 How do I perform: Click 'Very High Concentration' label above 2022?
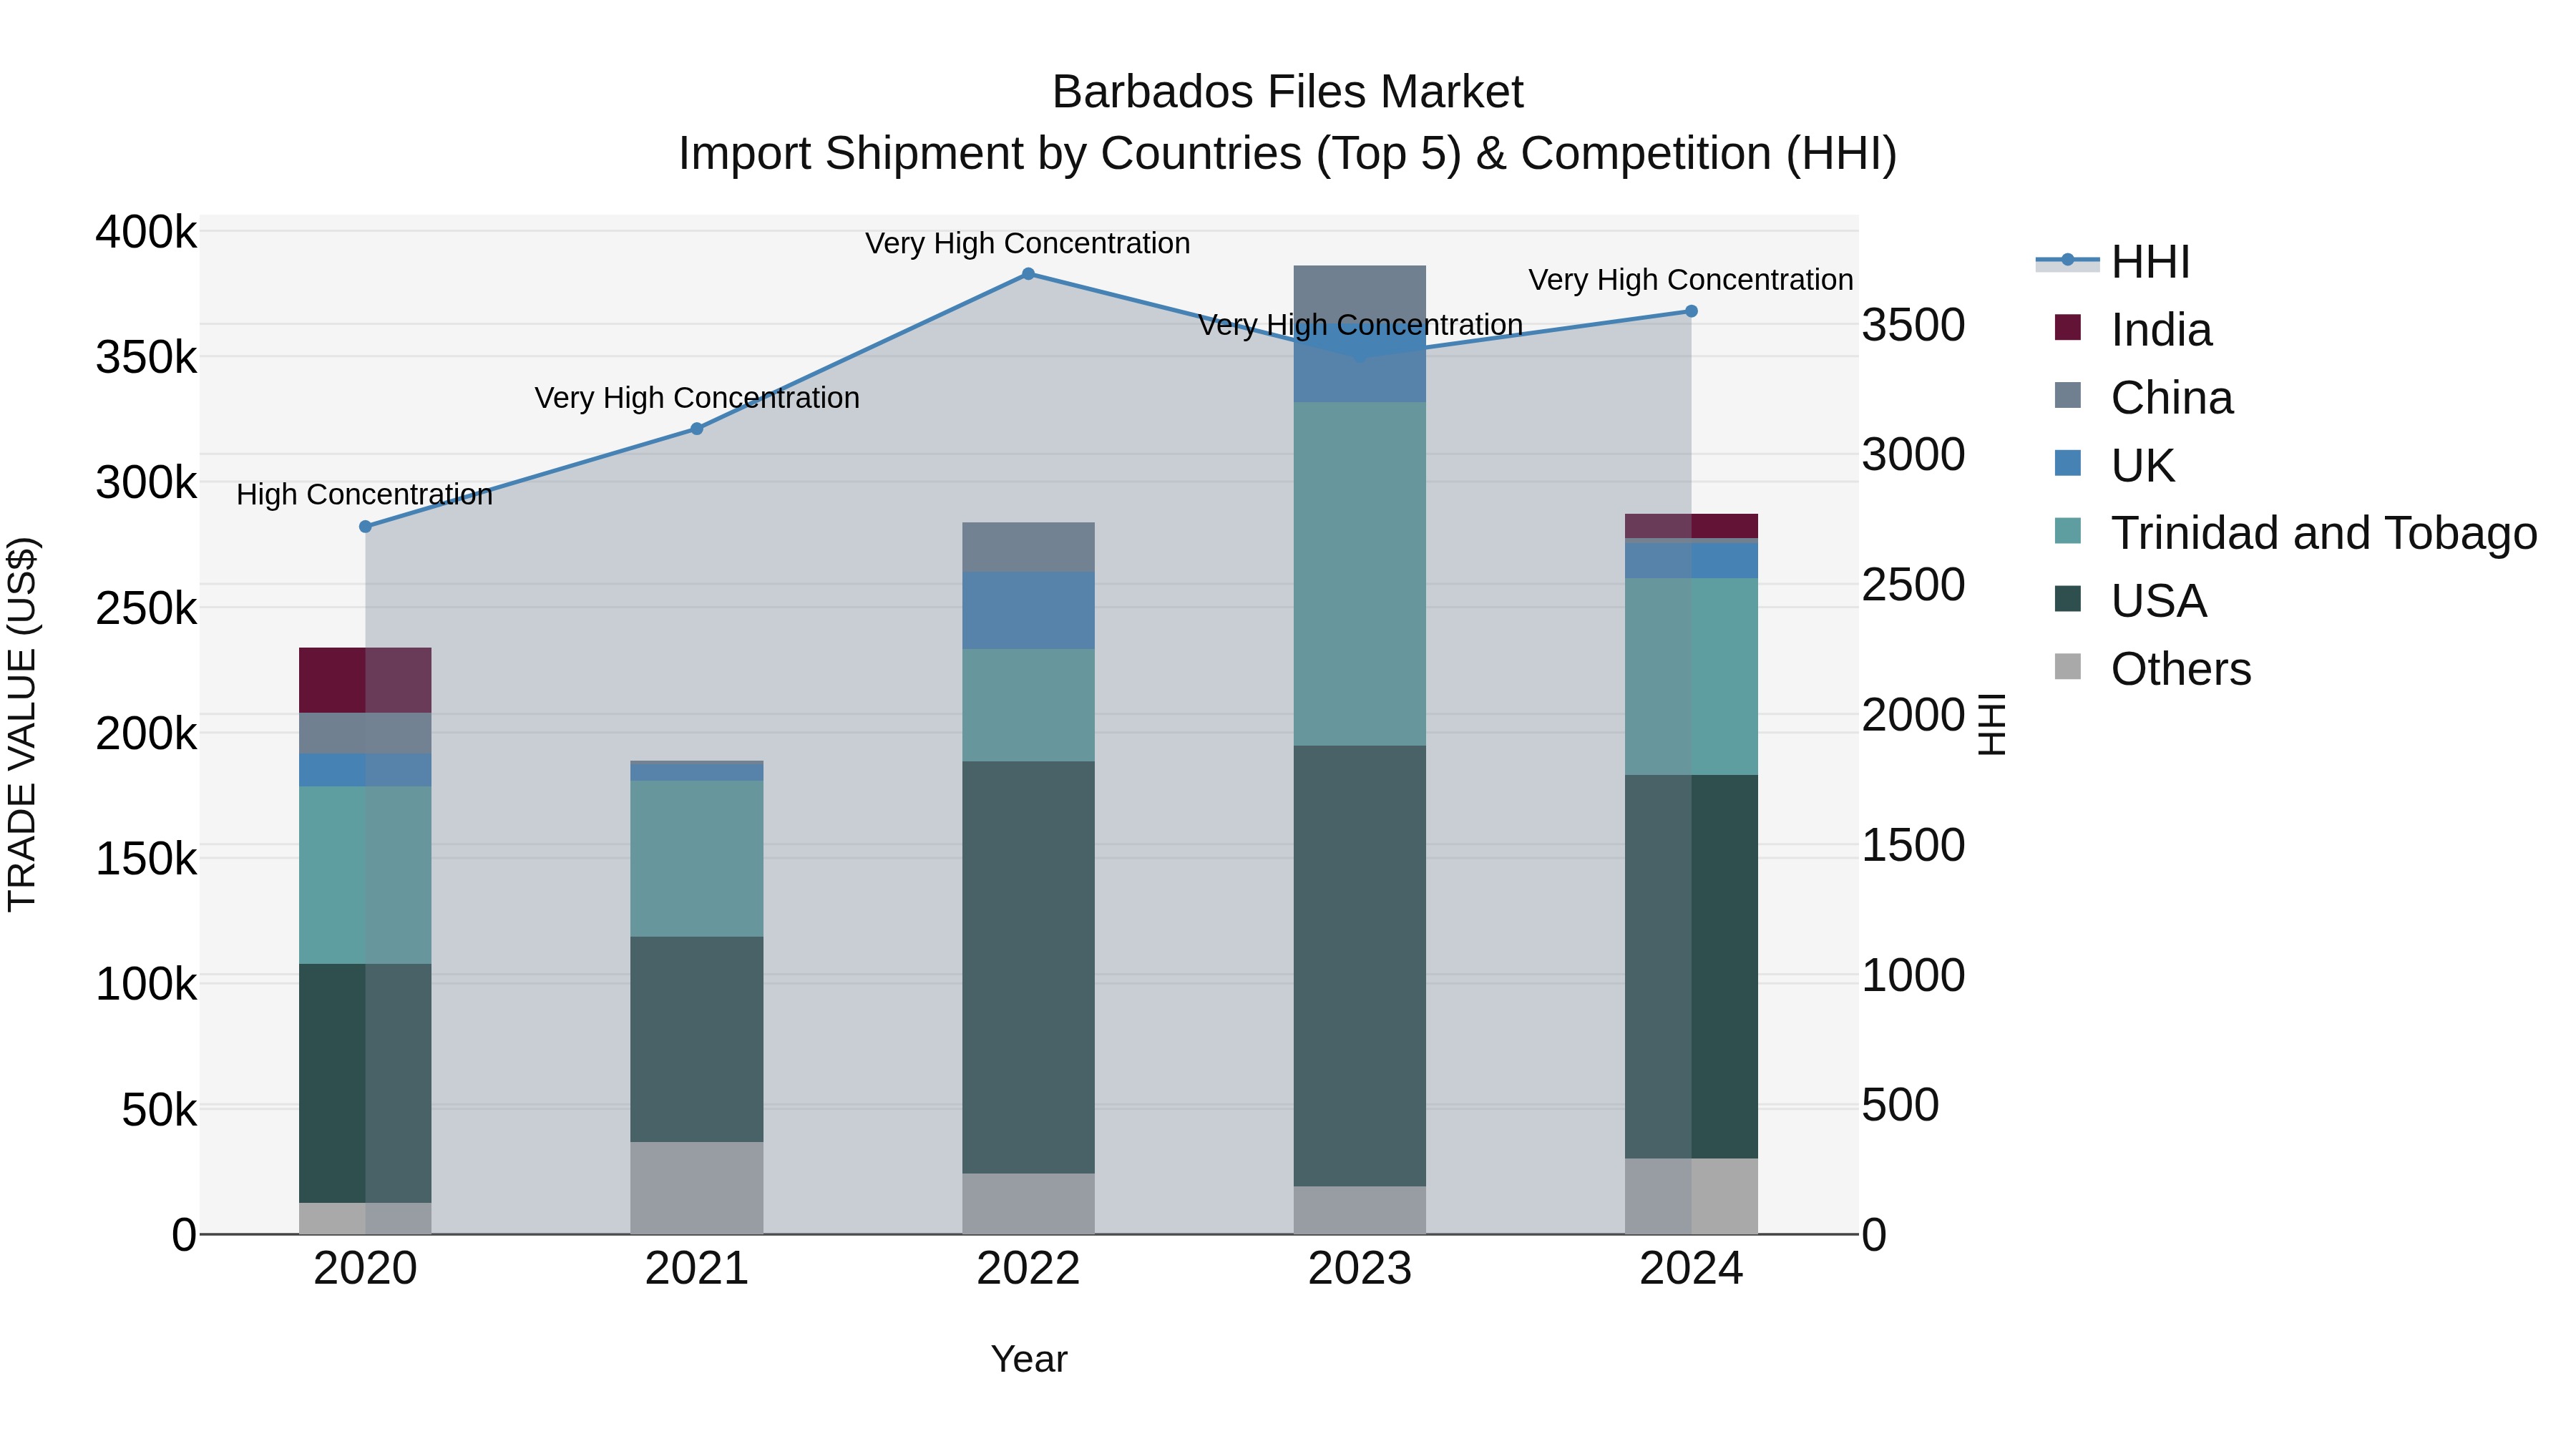coord(1028,244)
